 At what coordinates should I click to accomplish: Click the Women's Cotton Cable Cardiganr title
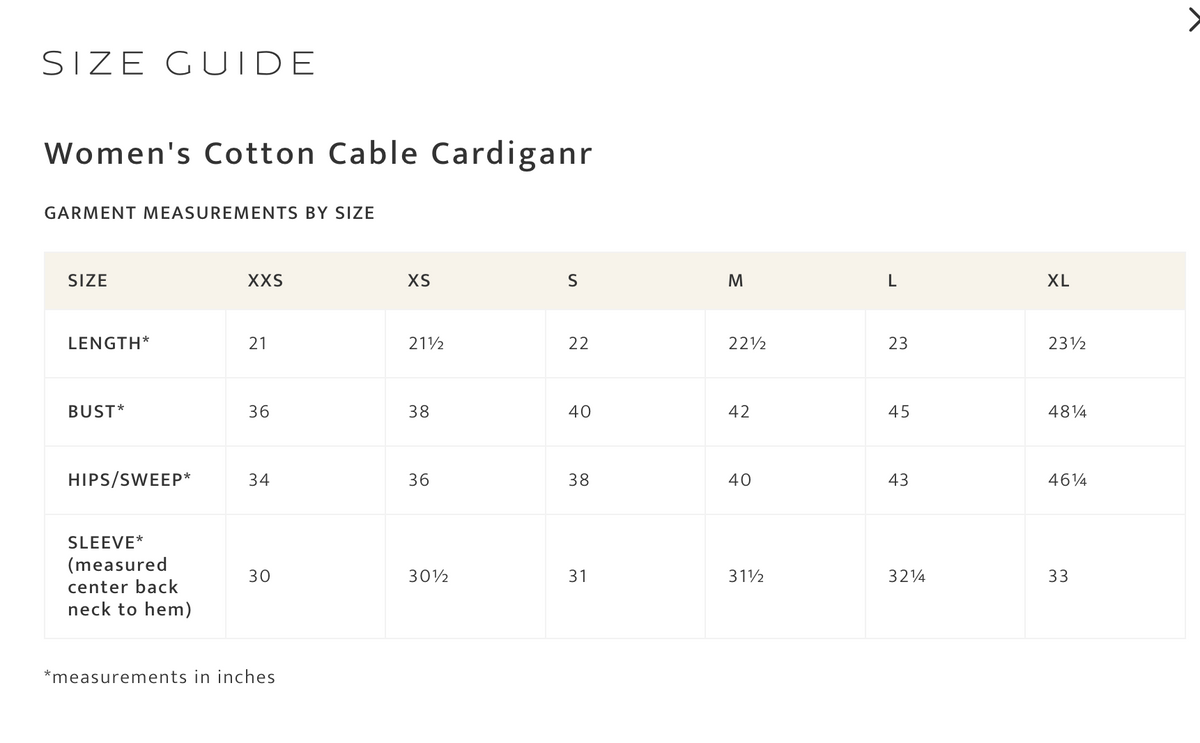click(318, 153)
